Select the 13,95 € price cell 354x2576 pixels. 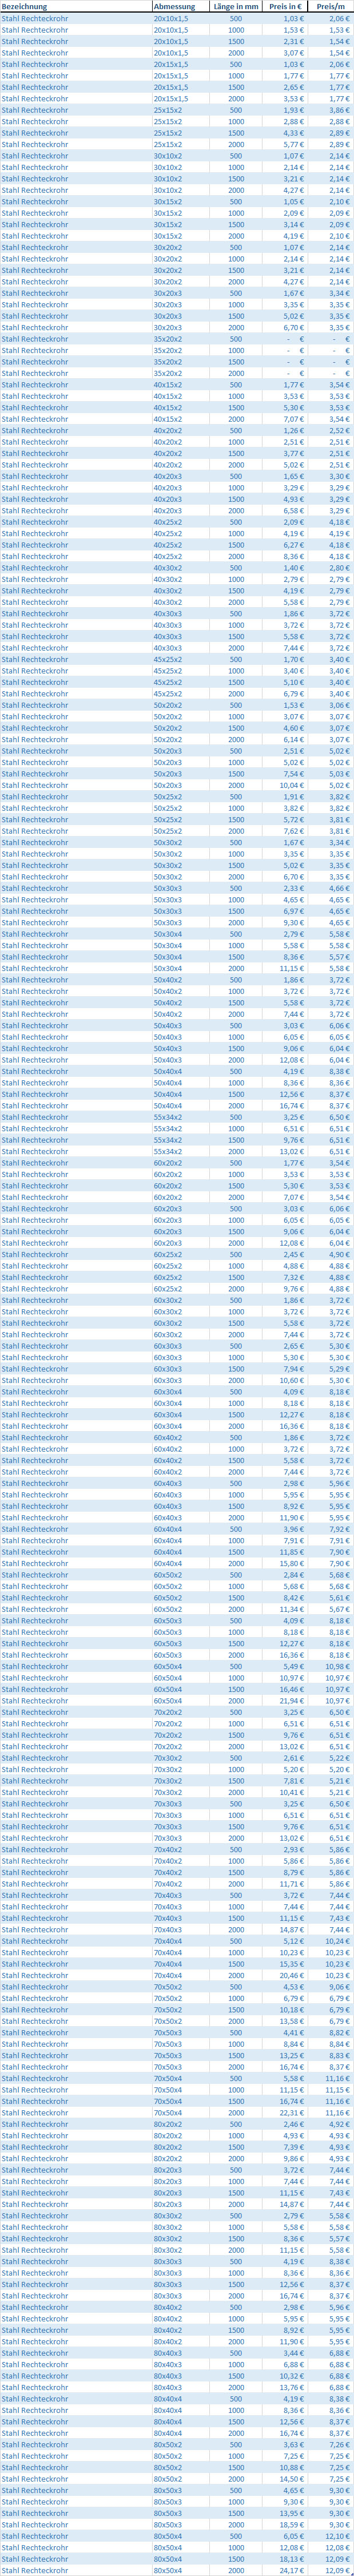(285, 2512)
